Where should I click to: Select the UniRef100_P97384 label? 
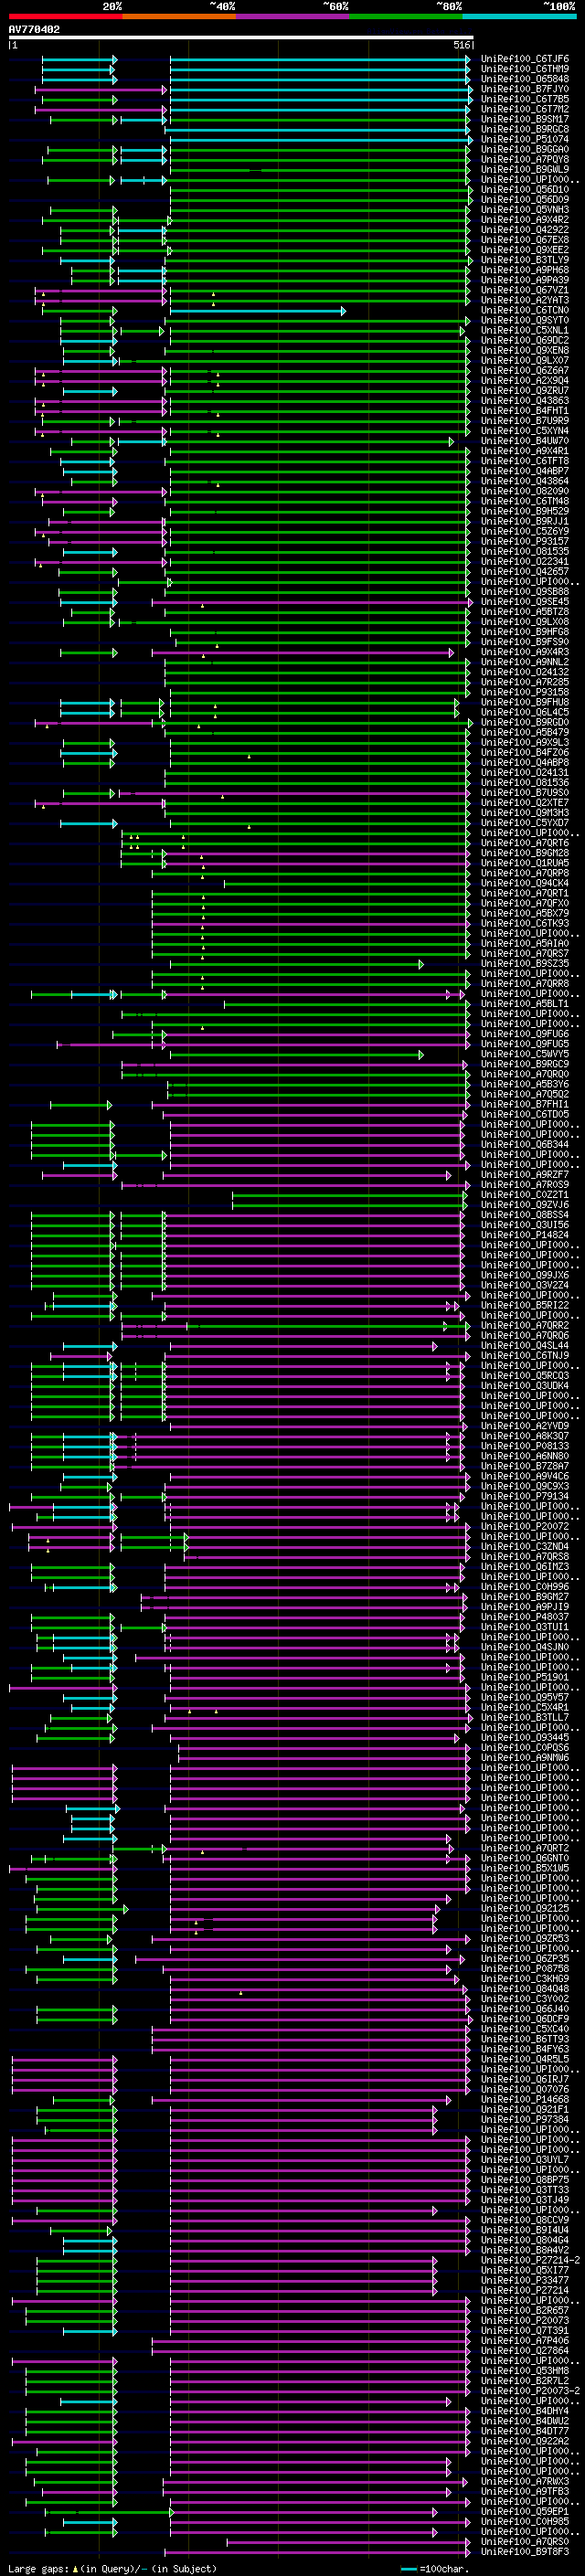pyautogui.click(x=525, y=2120)
